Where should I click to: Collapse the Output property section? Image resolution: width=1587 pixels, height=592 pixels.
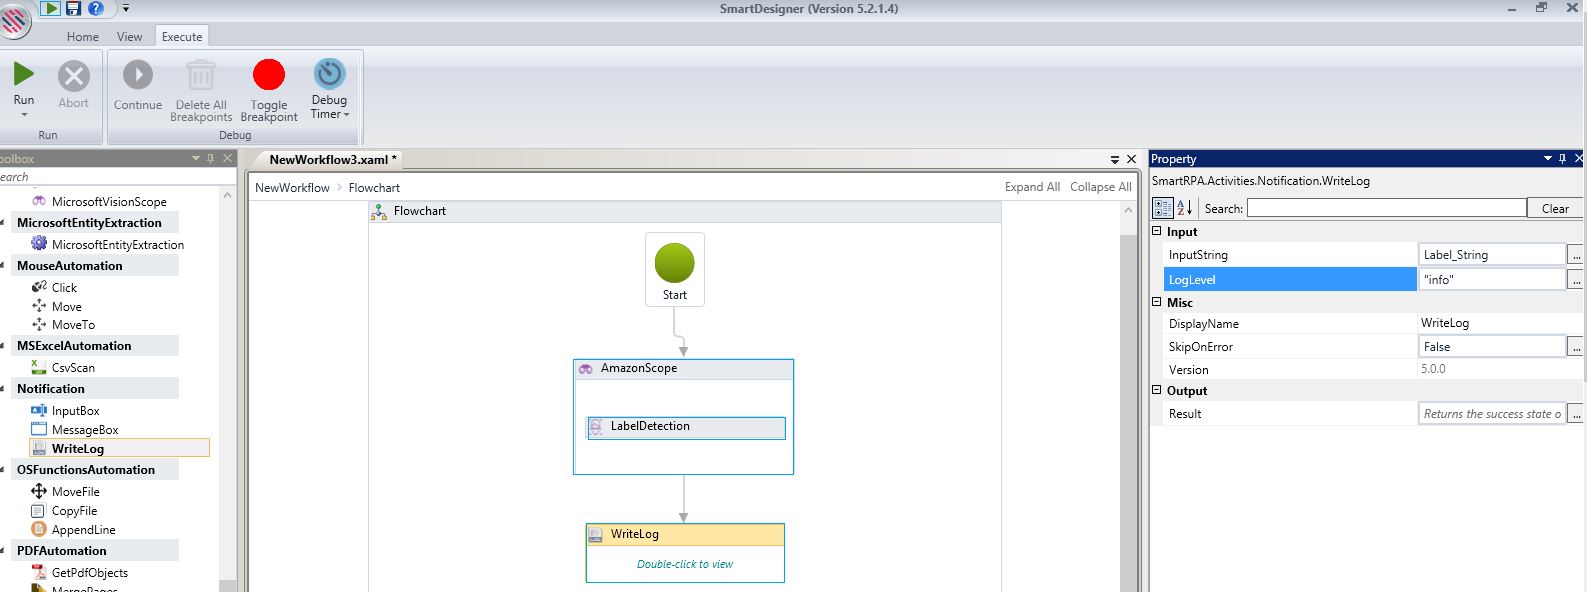[1157, 390]
